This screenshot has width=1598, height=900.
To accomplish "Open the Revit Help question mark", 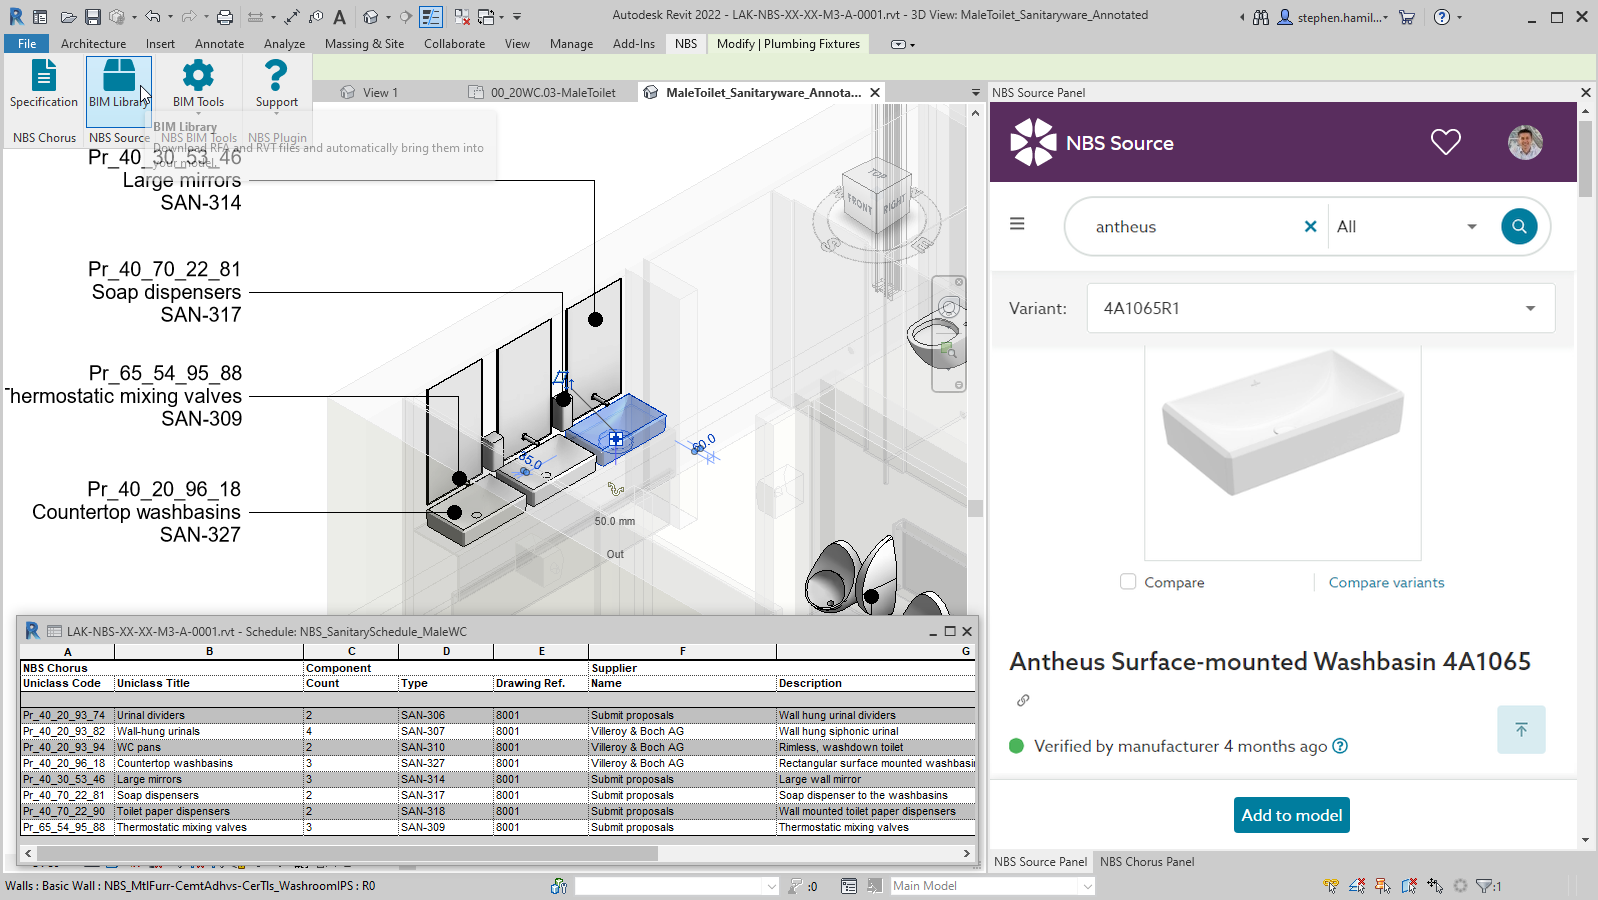I will pos(1441,17).
